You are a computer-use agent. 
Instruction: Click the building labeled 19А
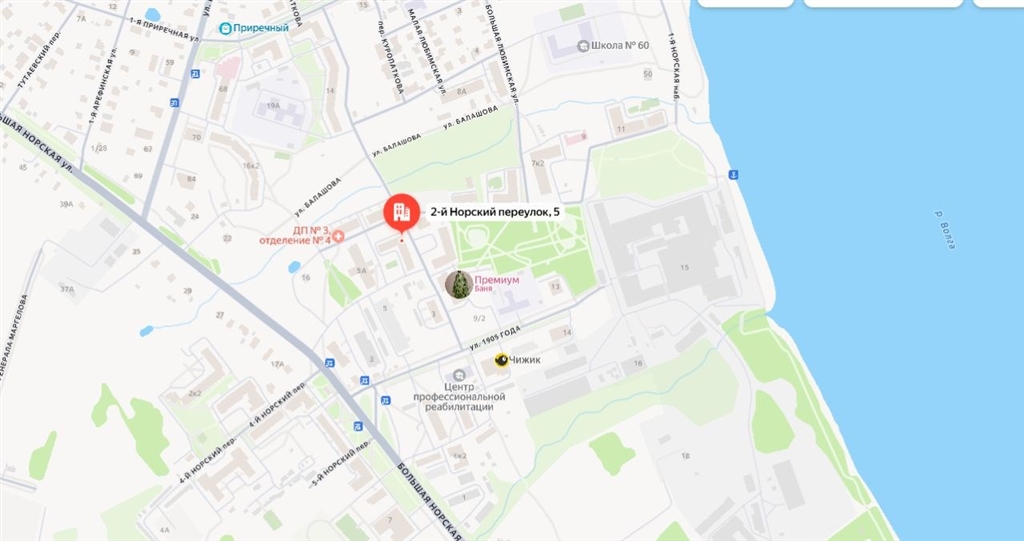pyautogui.click(x=279, y=109)
